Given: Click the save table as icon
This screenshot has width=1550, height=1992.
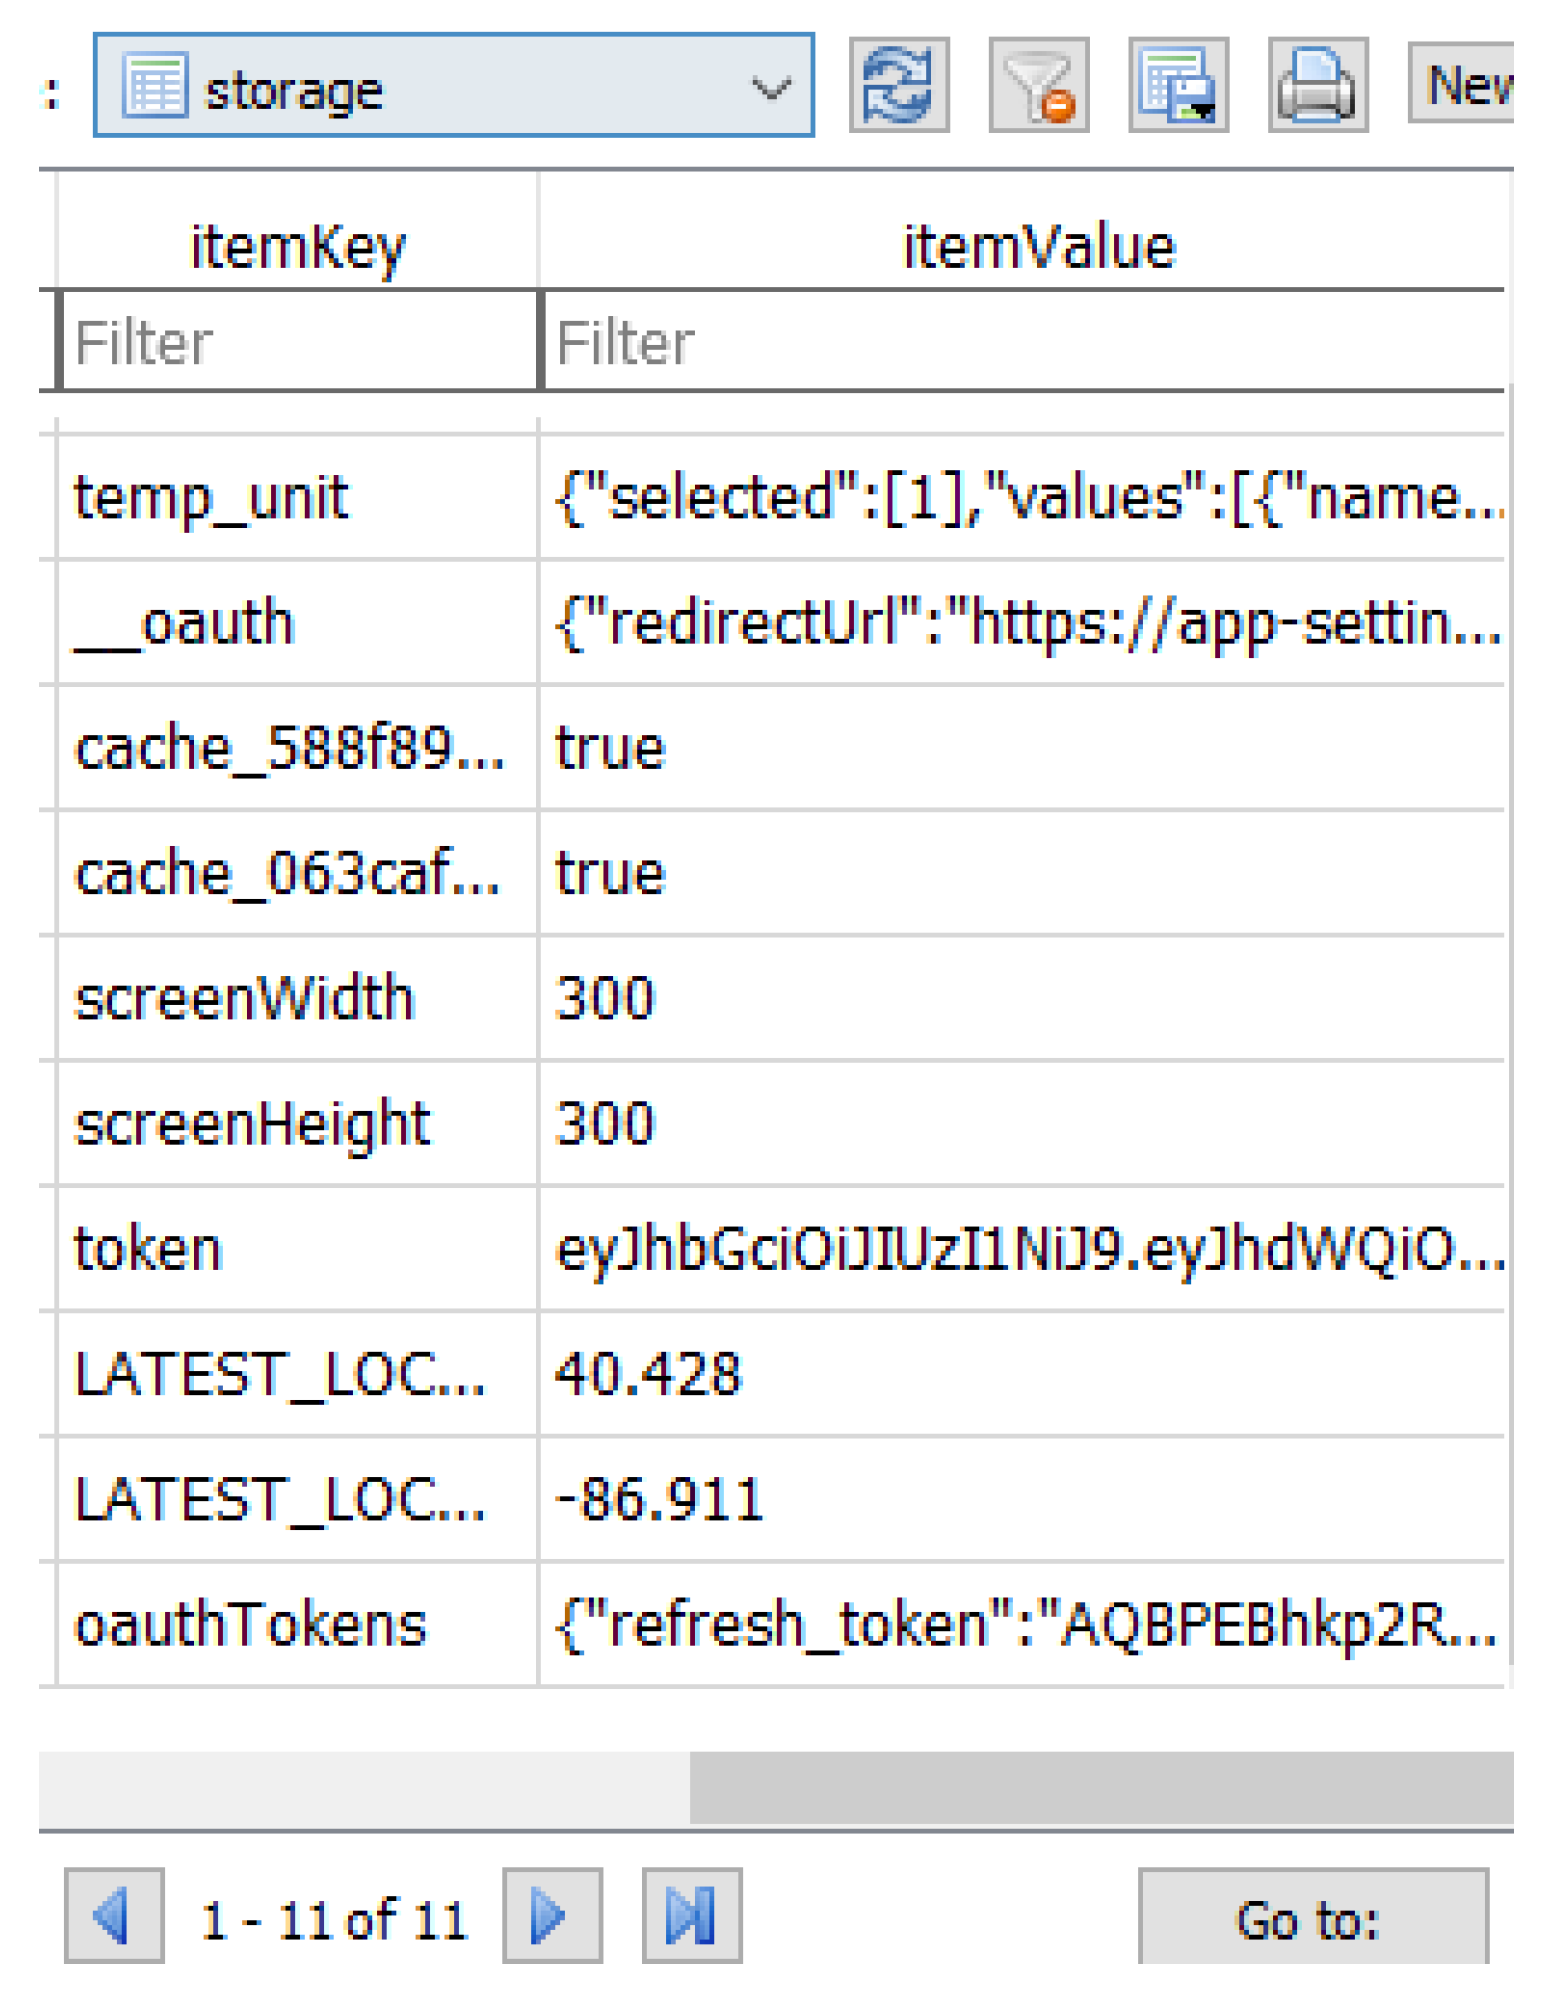Looking at the screenshot, I should point(1178,86).
